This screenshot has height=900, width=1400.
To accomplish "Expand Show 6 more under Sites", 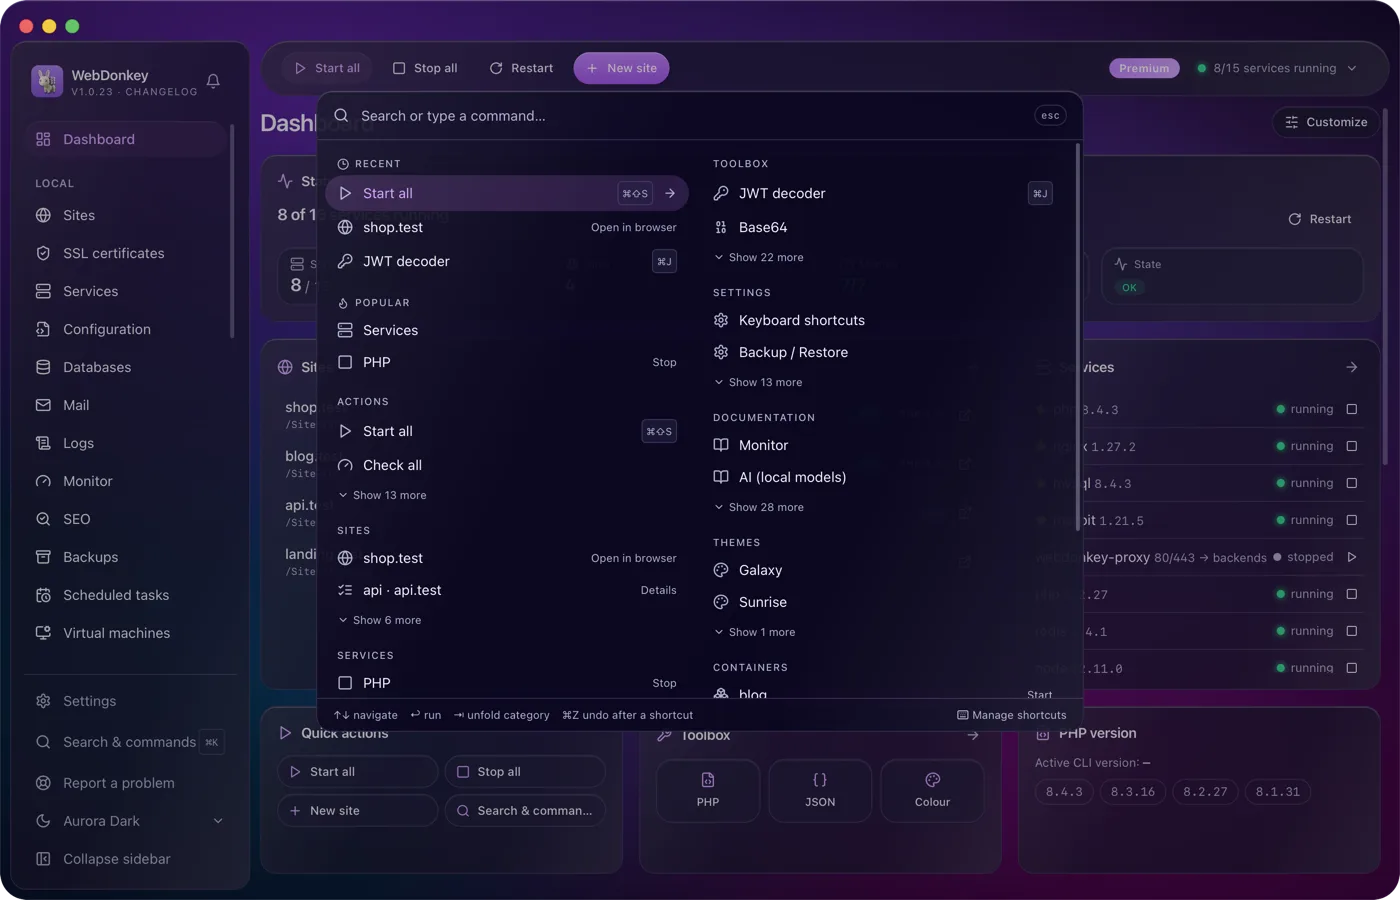I will (380, 620).
